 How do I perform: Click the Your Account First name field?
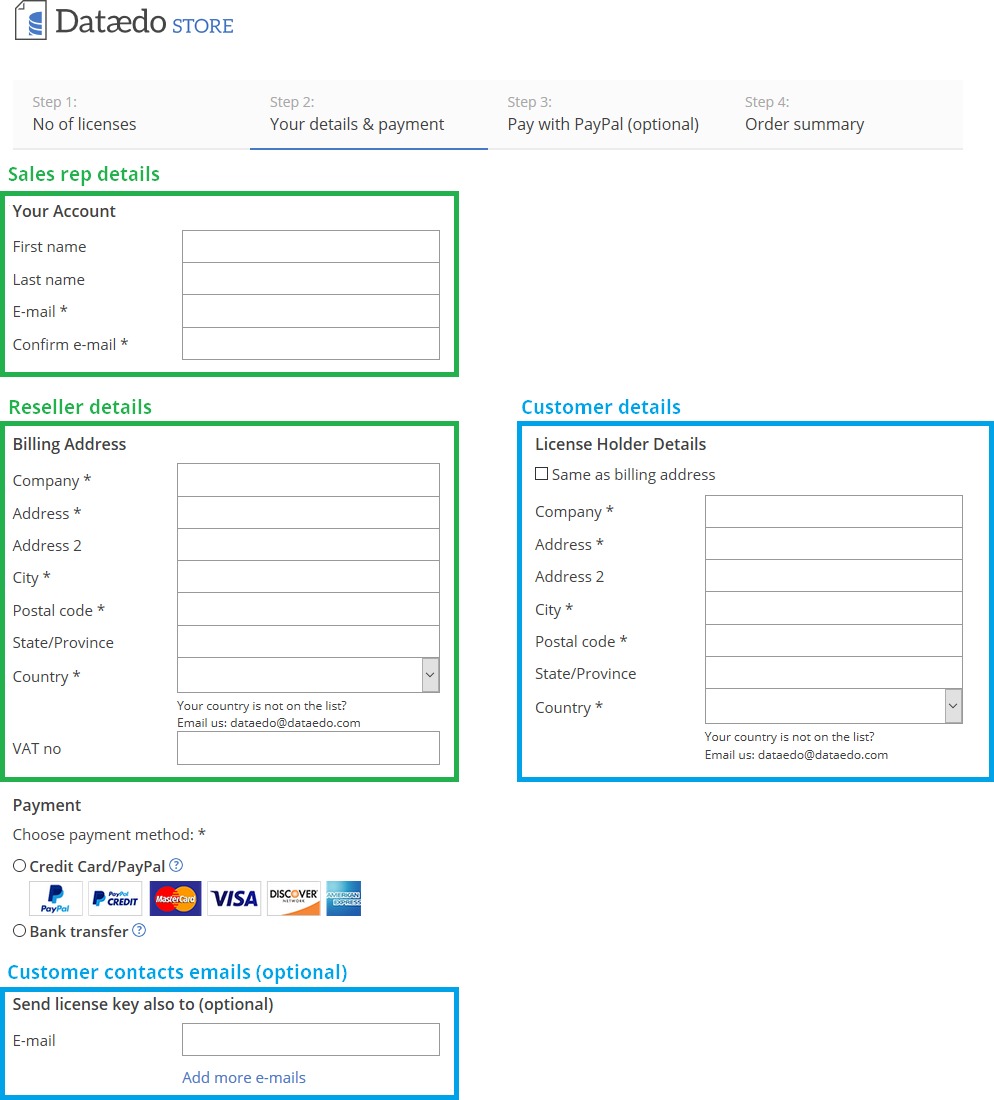point(311,246)
